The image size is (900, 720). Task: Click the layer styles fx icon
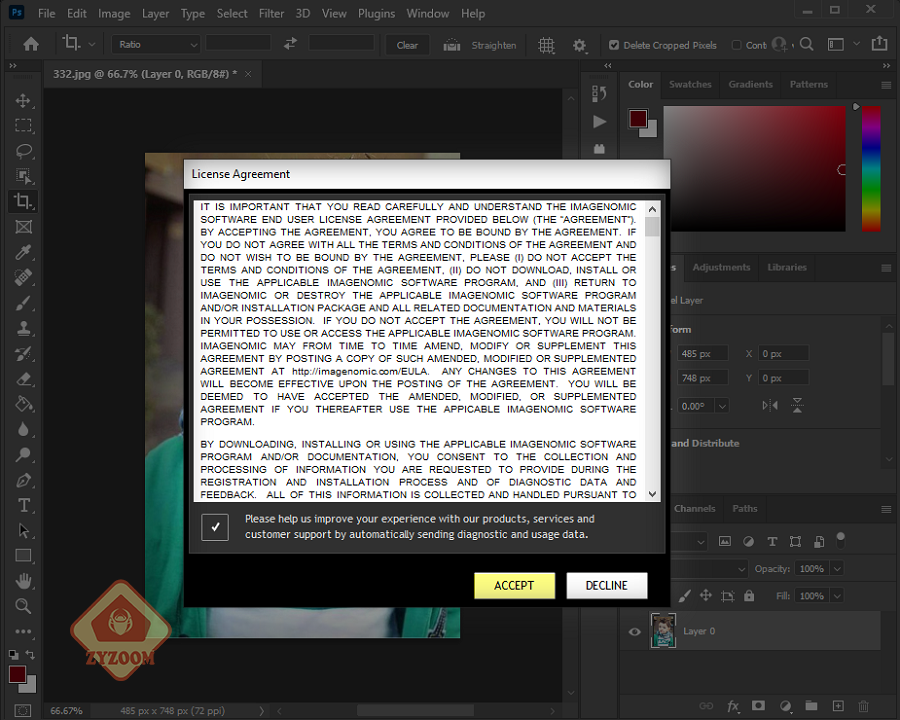733,706
